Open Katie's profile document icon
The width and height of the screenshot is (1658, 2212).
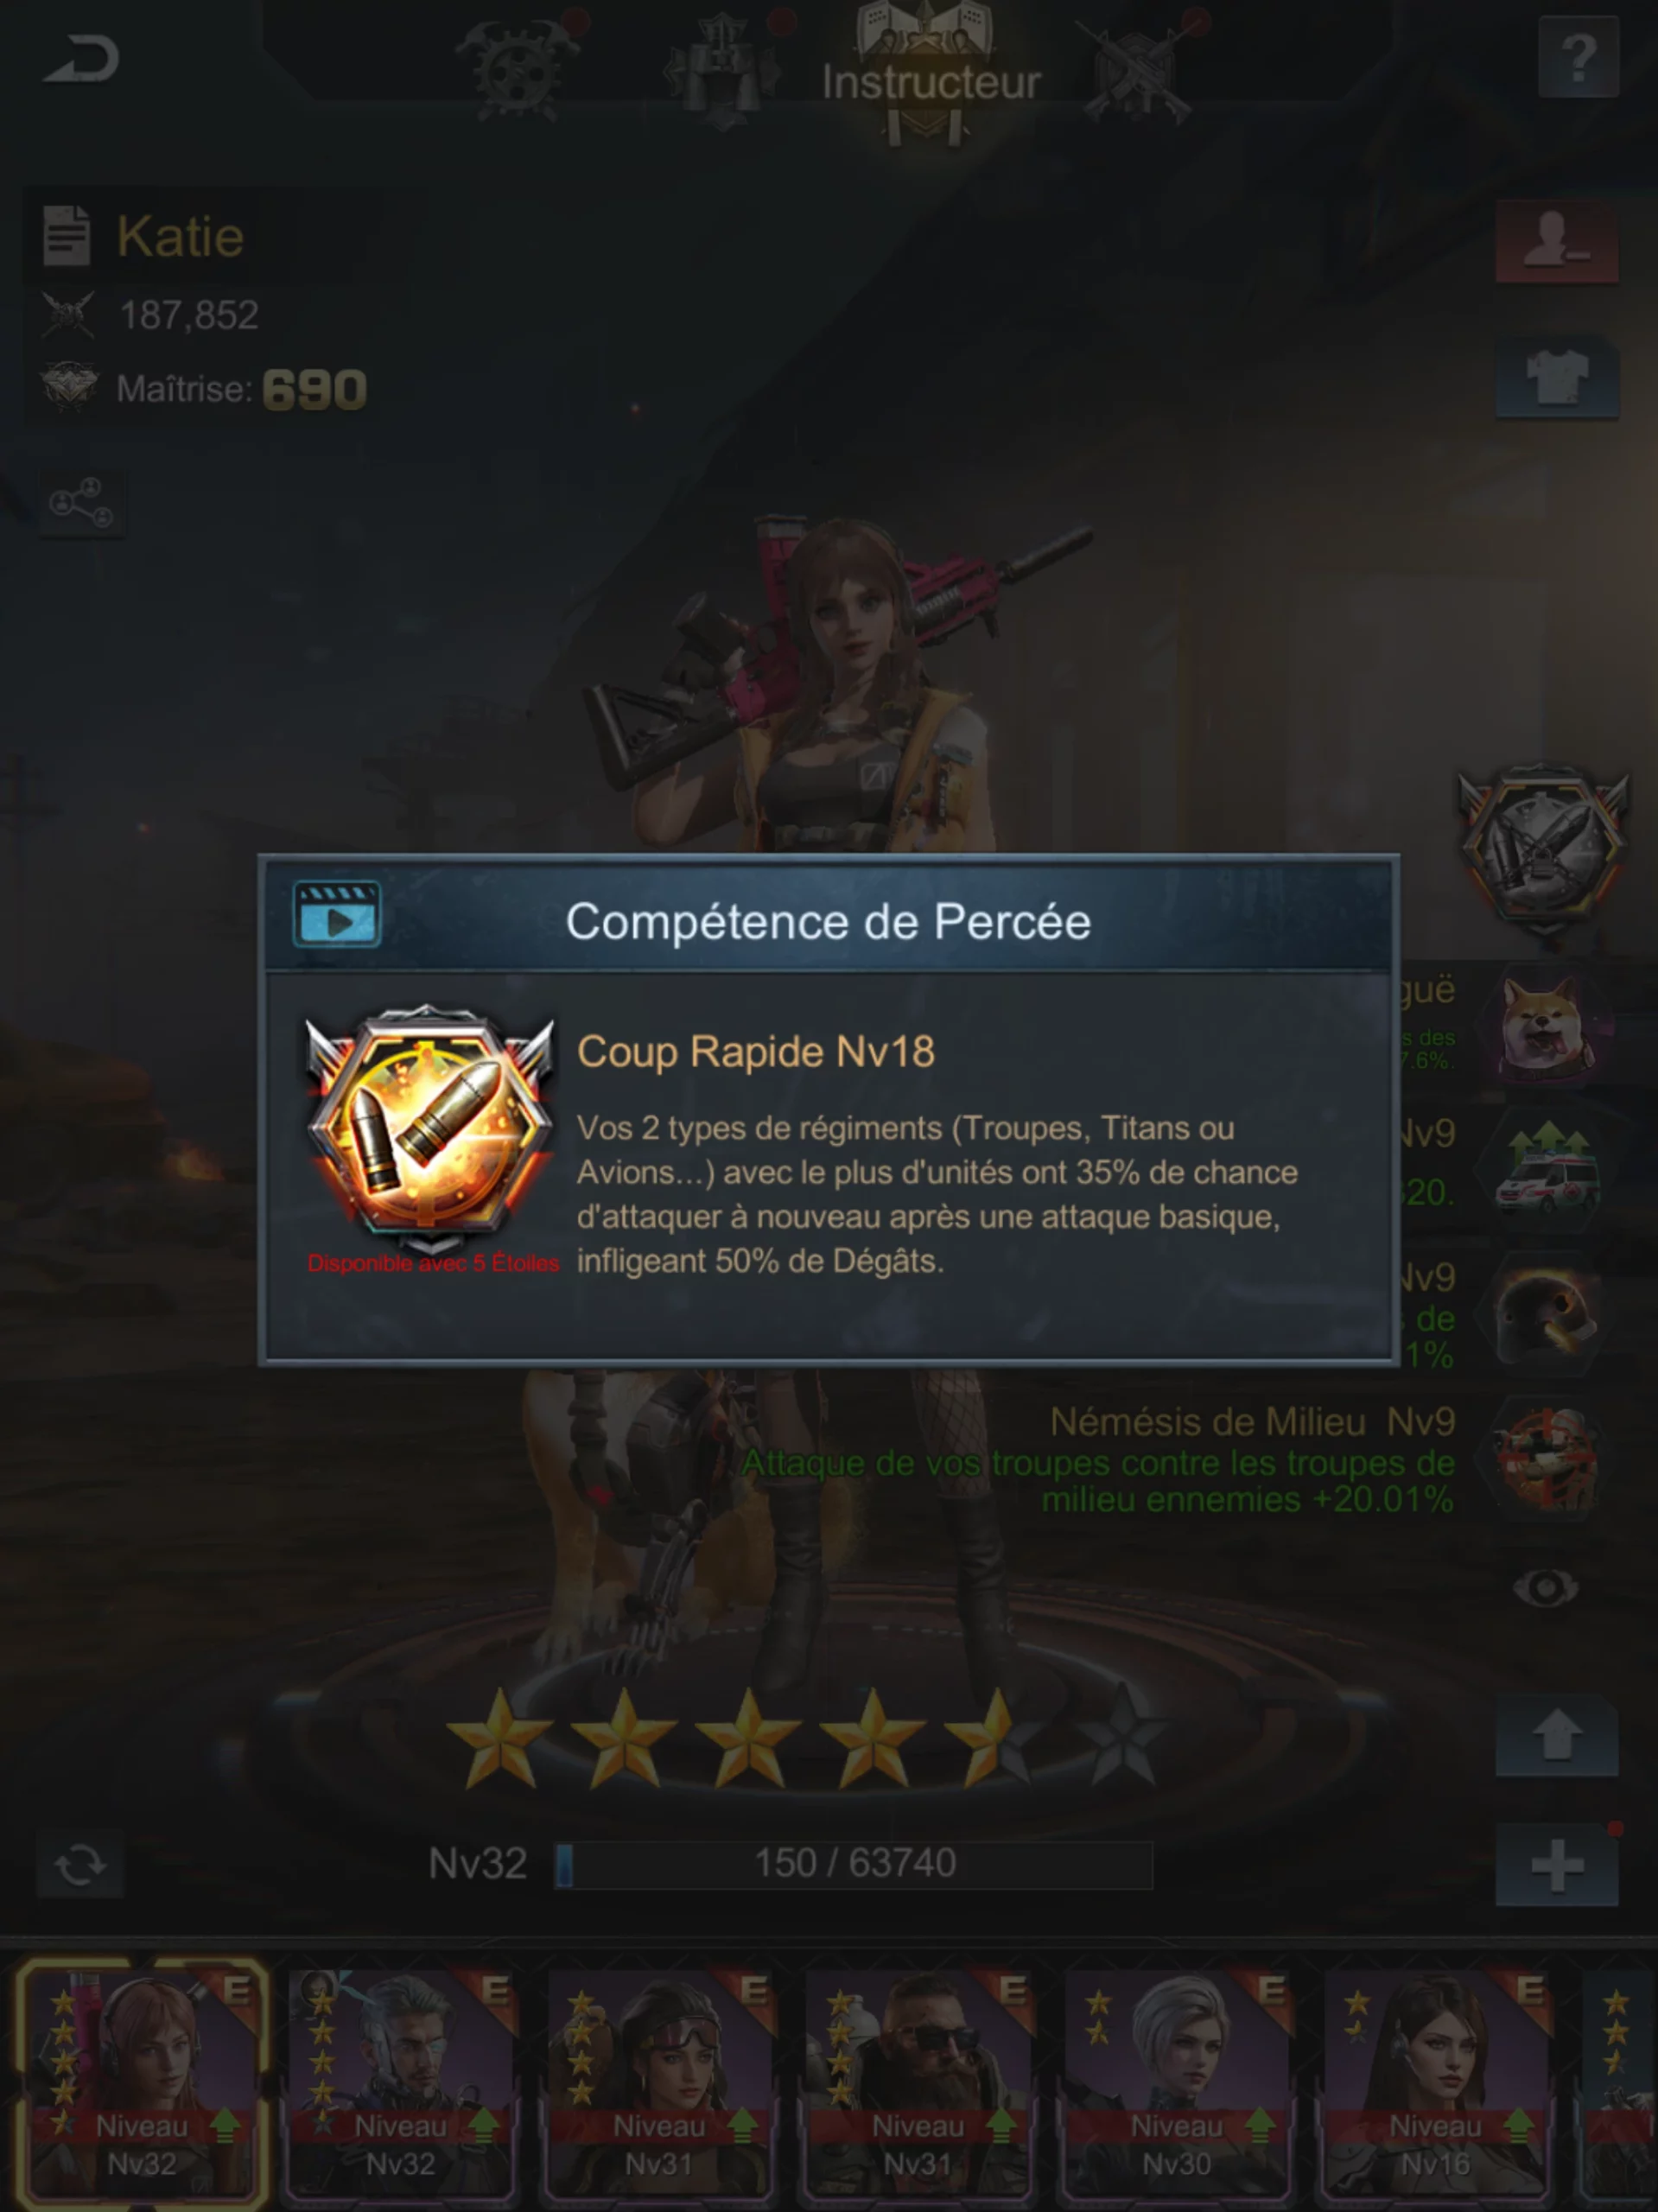pos(67,236)
